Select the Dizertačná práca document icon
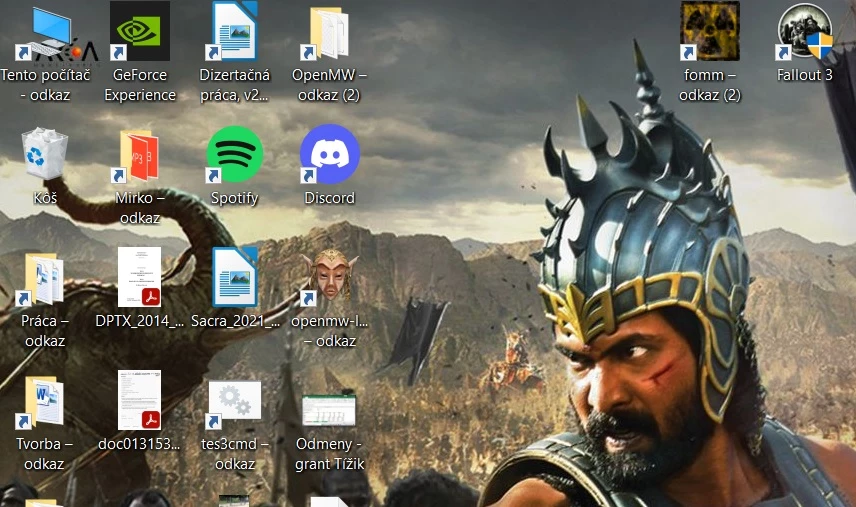This screenshot has height=507, width=856. click(x=234, y=31)
